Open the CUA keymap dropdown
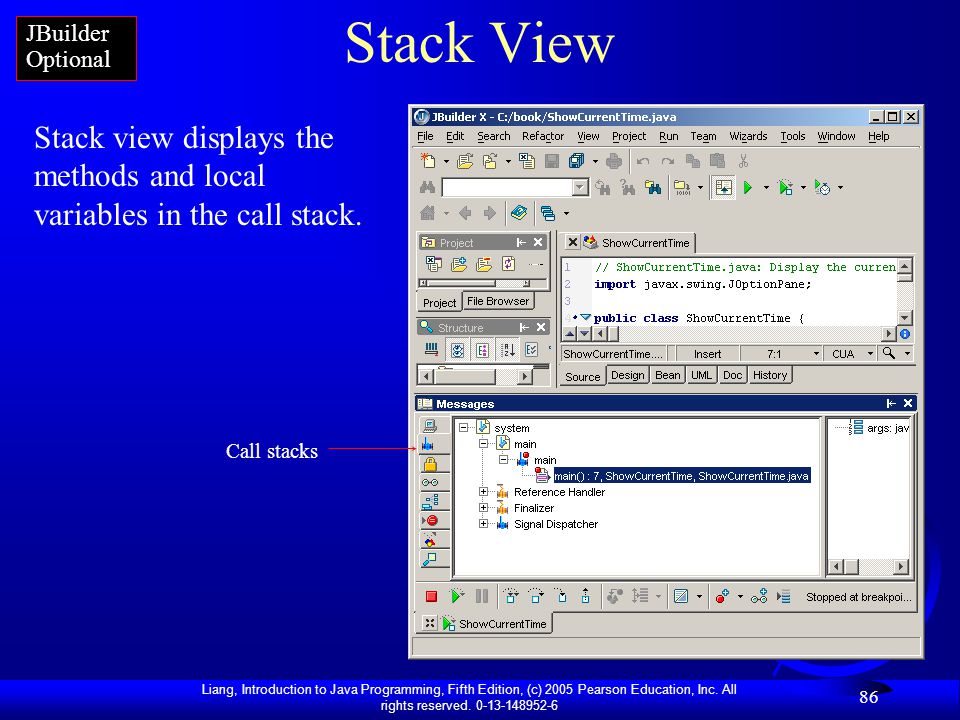This screenshot has width=960, height=720. pyautogui.click(x=869, y=354)
